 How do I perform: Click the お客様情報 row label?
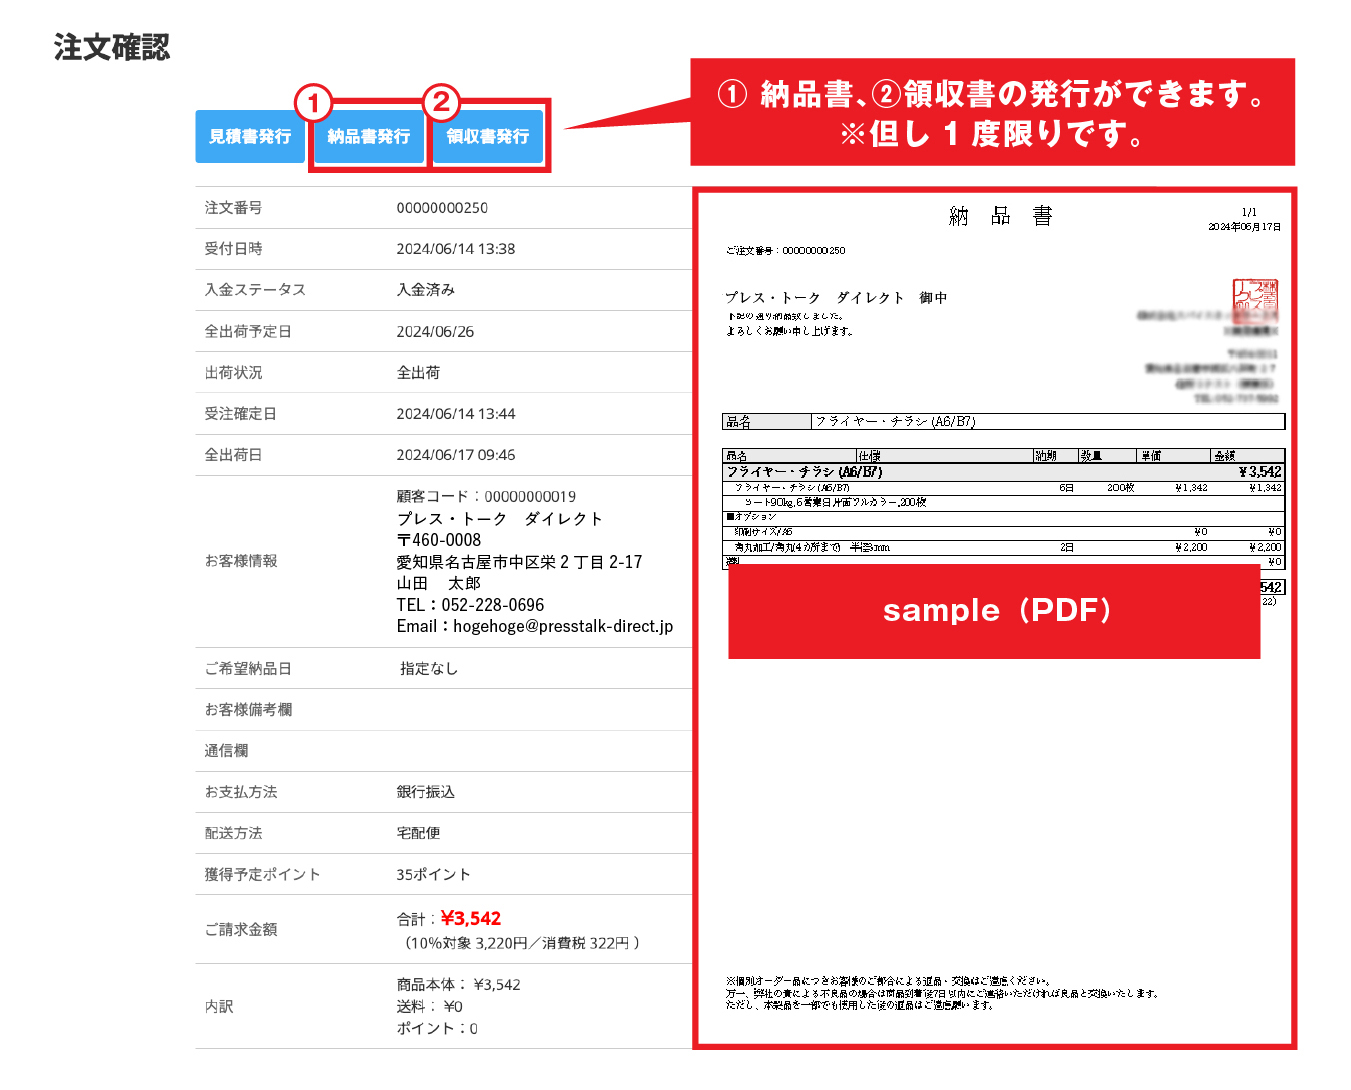[241, 561]
